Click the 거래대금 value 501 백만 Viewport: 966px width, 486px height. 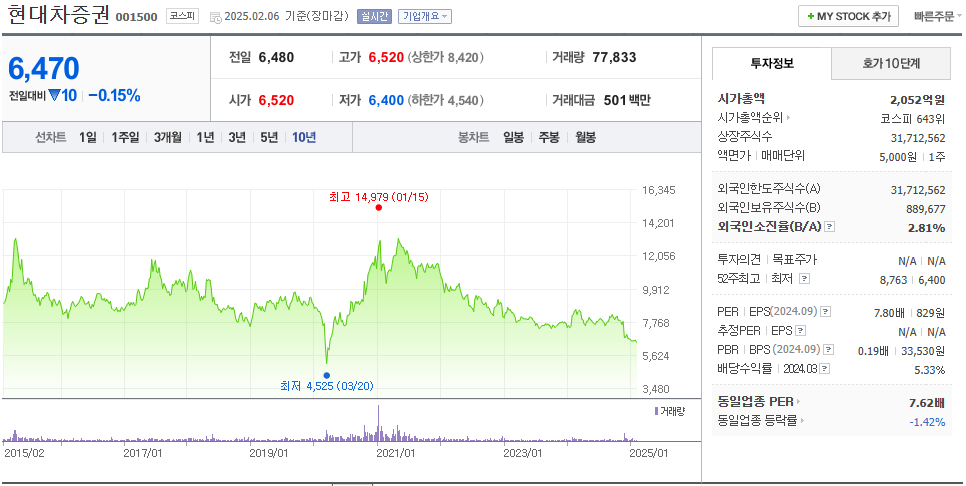tap(627, 100)
